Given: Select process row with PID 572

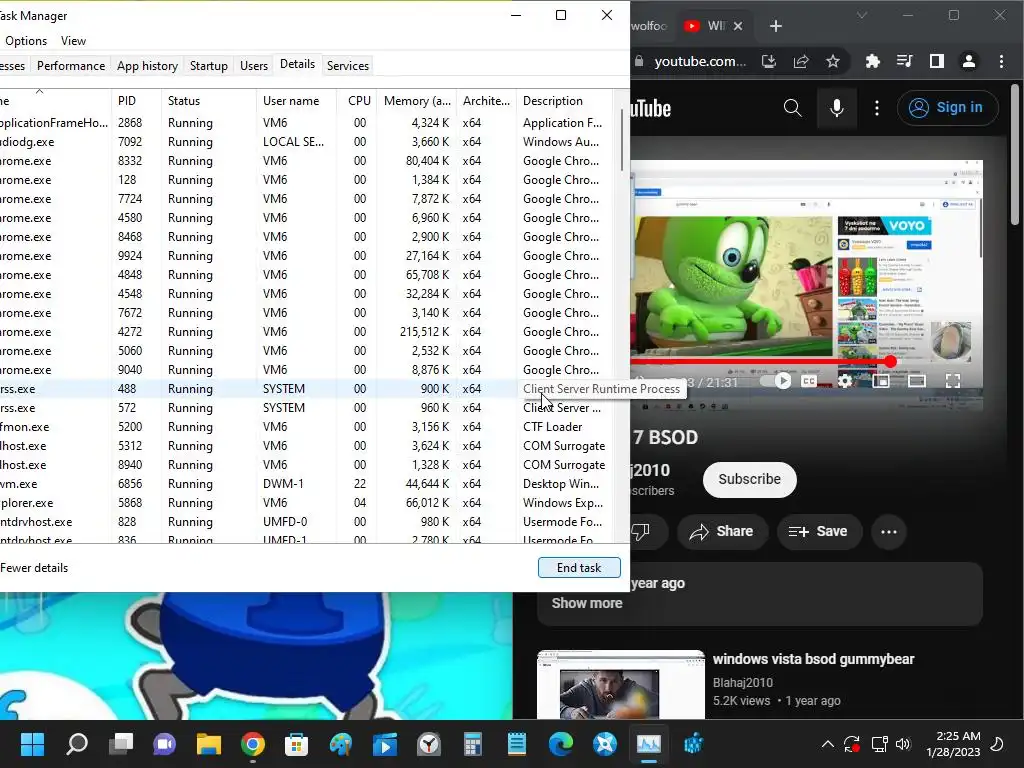Looking at the screenshot, I should [x=306, y=408].
